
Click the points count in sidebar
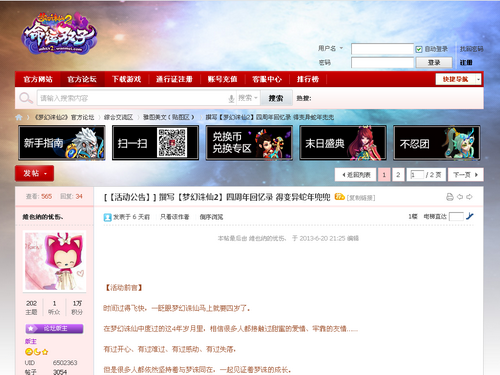point(77,304)
